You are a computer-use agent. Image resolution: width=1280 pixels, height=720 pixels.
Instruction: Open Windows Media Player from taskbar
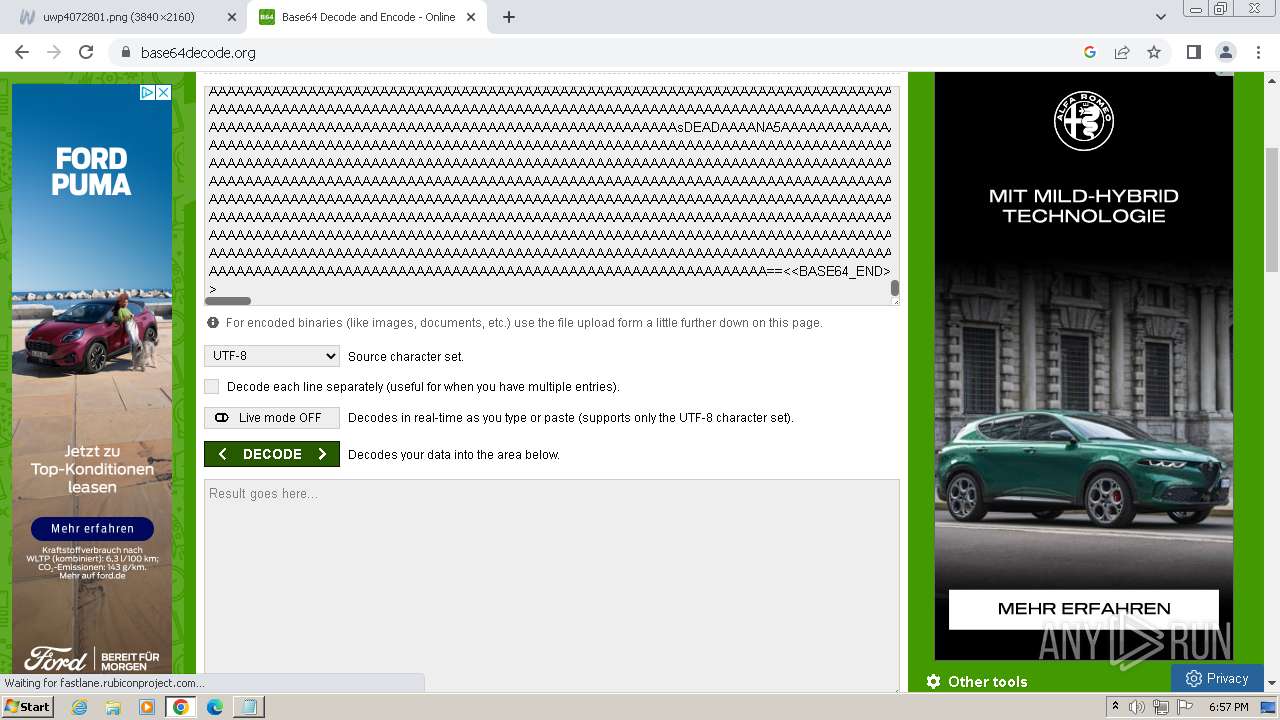147,707
